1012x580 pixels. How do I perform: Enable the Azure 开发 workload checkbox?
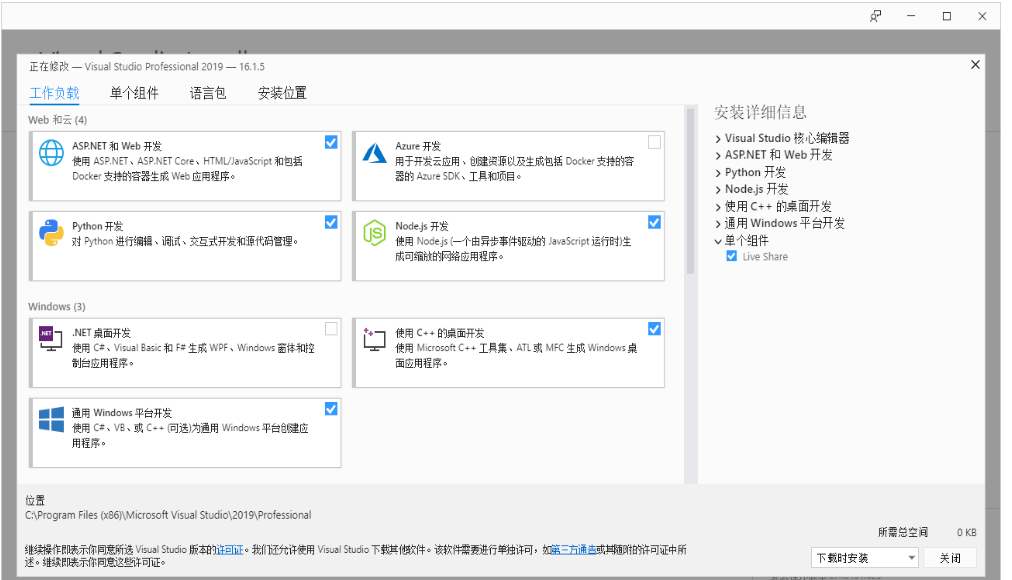pyautogui.click(x=655, y=142)
